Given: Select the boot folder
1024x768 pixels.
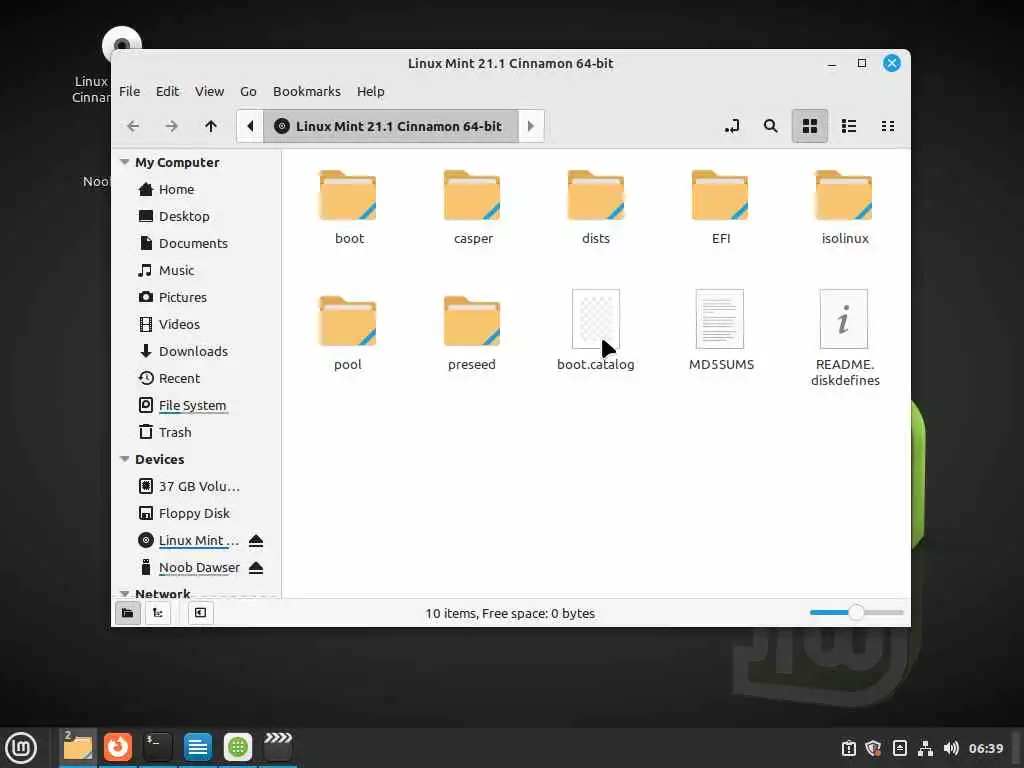Looking at the screenshot, I should (x=348, y=206).
